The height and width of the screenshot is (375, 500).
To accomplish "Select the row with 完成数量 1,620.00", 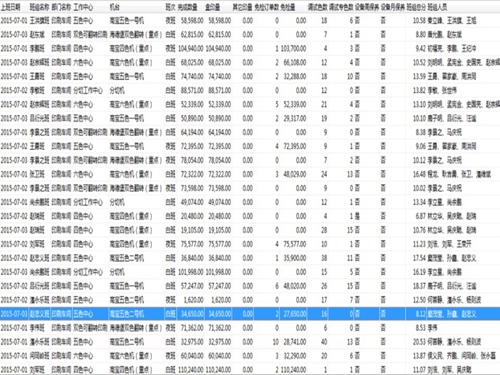I will pos(250,300).
